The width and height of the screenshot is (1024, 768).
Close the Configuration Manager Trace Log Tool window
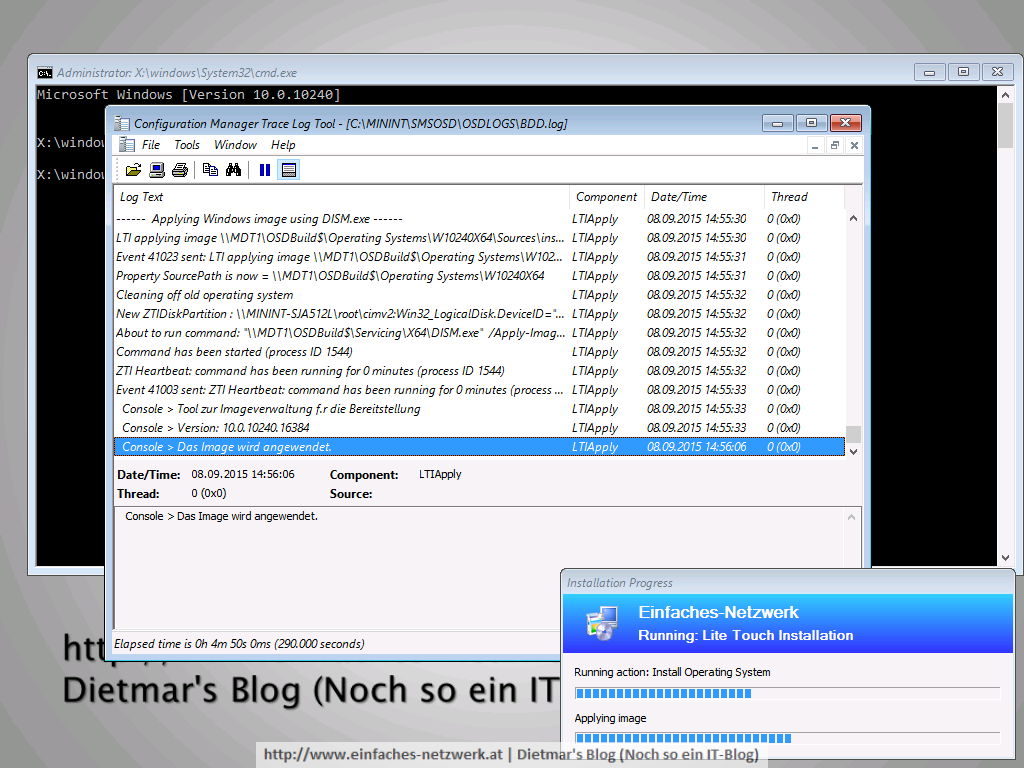tap(846, 123)
